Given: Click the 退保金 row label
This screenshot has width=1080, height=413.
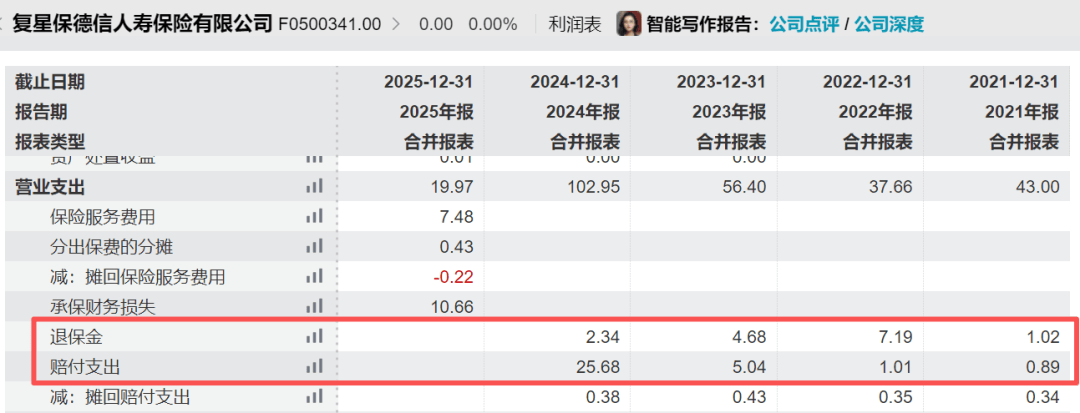Looking at the screenshot, I should (x=76, y=336).
